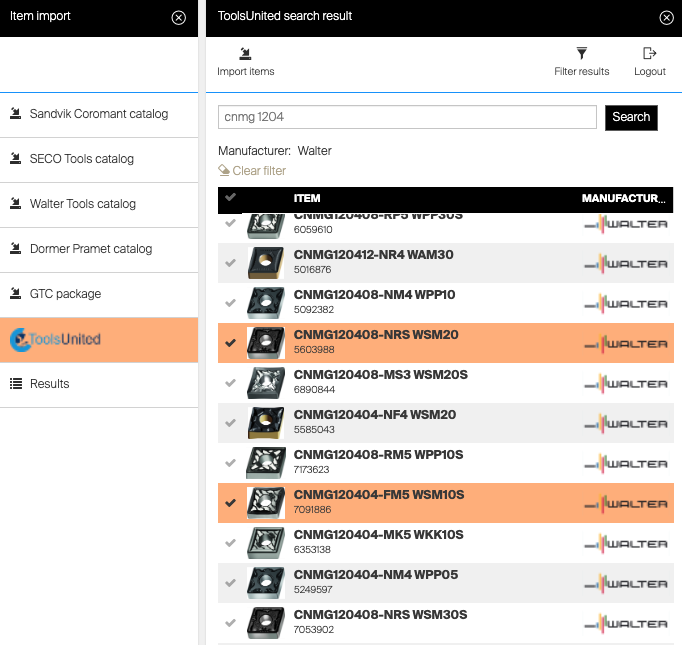Open Dormer Pramet catalog import
Screen dimensions: 682x645
pos(90,249)
